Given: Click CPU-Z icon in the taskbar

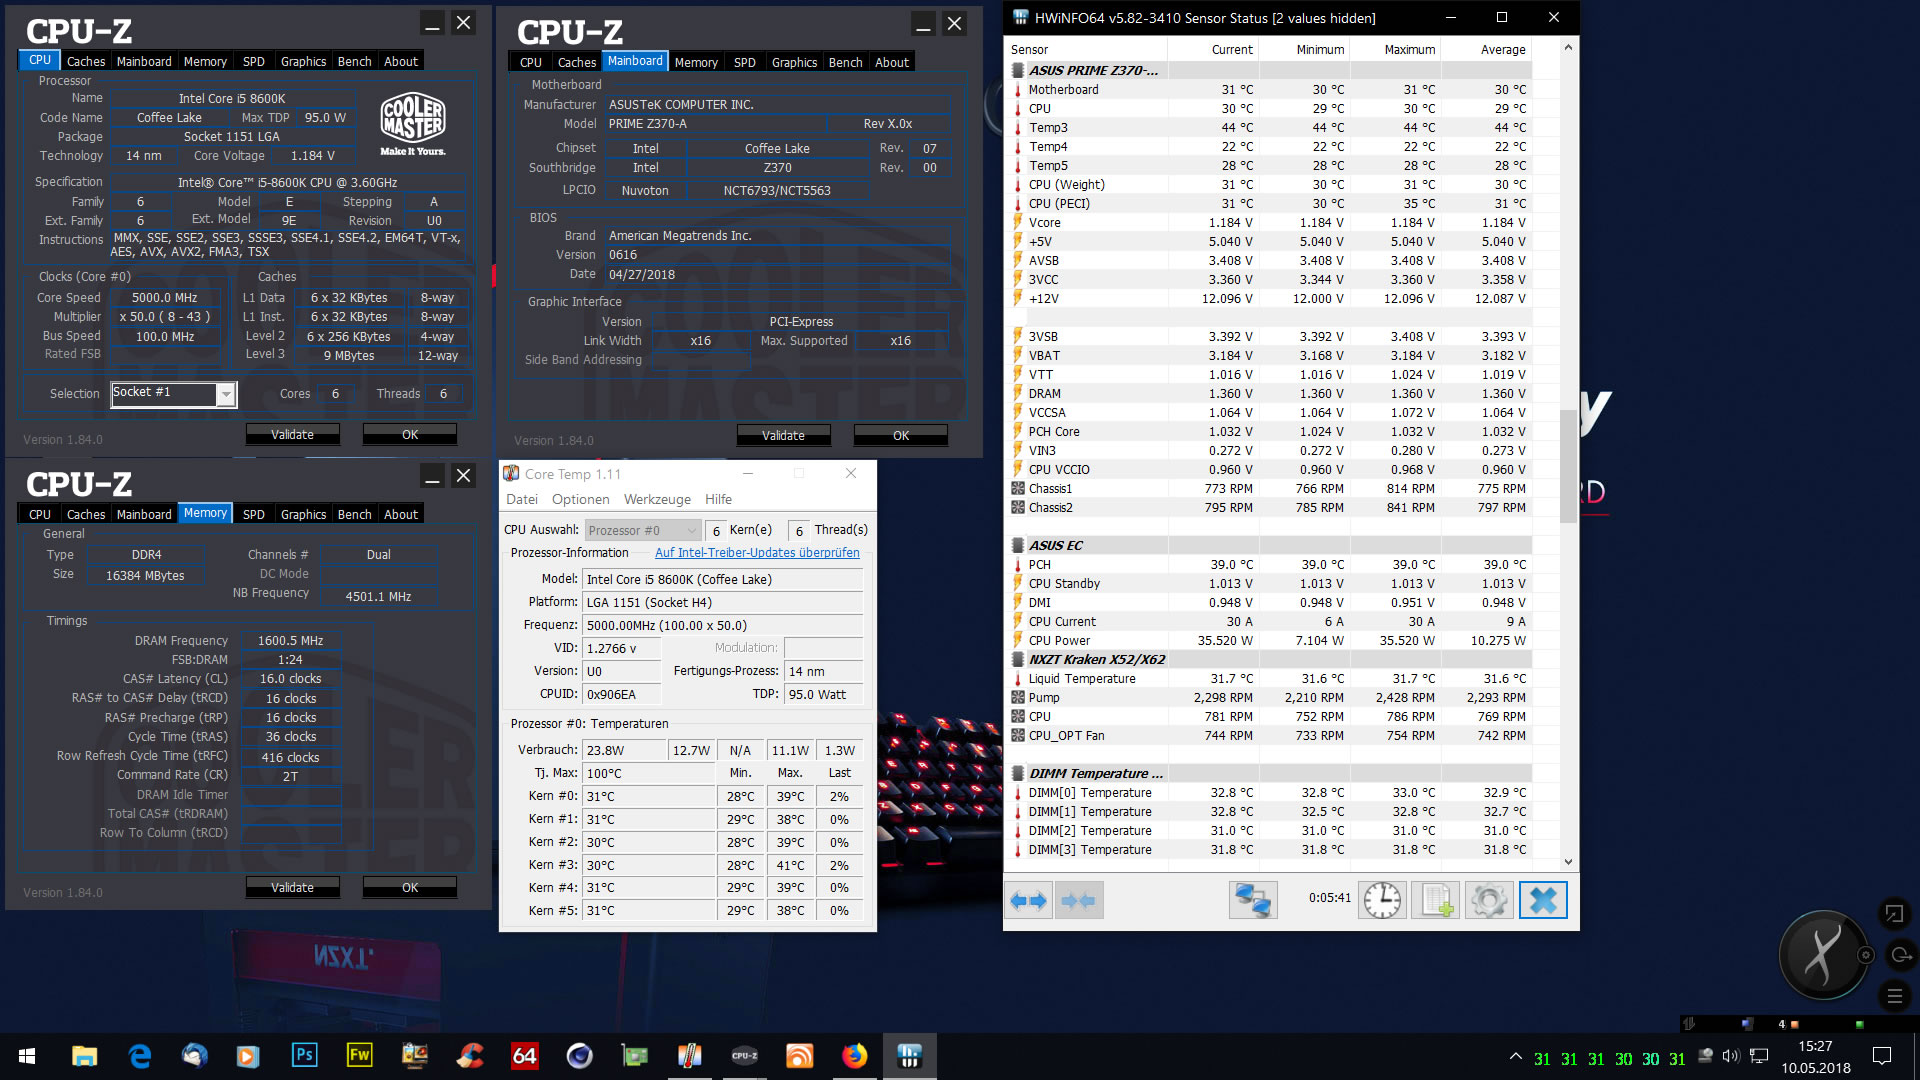Looking at the screenshot, I should pyautogui.click(x=745, y=1056).
